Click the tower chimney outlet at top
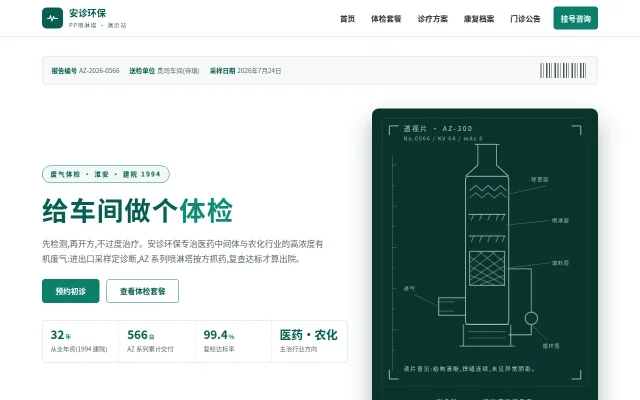640x400 pixels. pos(487,160)
